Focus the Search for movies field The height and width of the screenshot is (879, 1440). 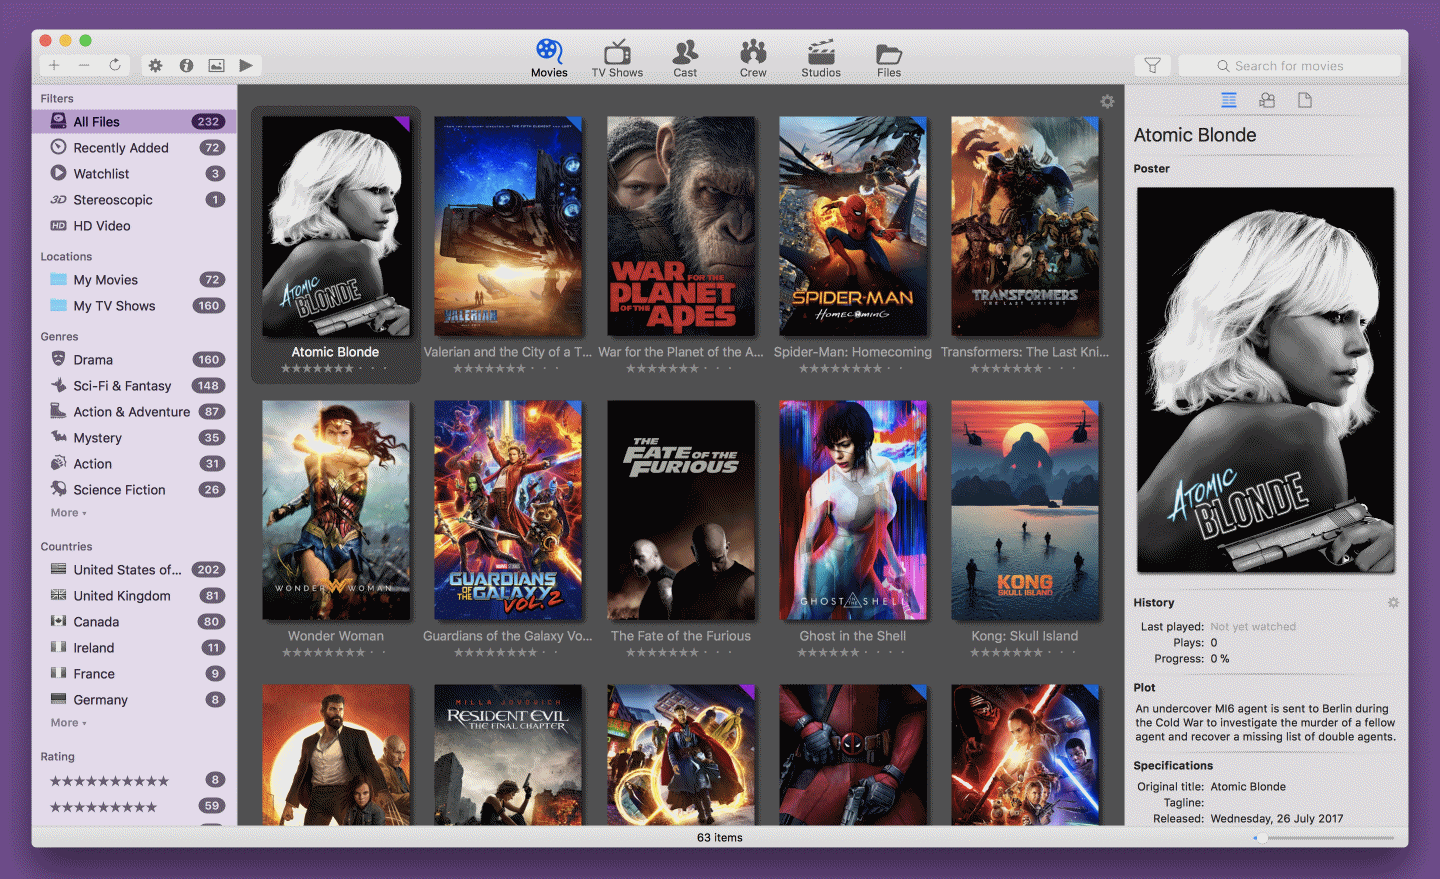pyautogui.click(x=1289, y=65)
